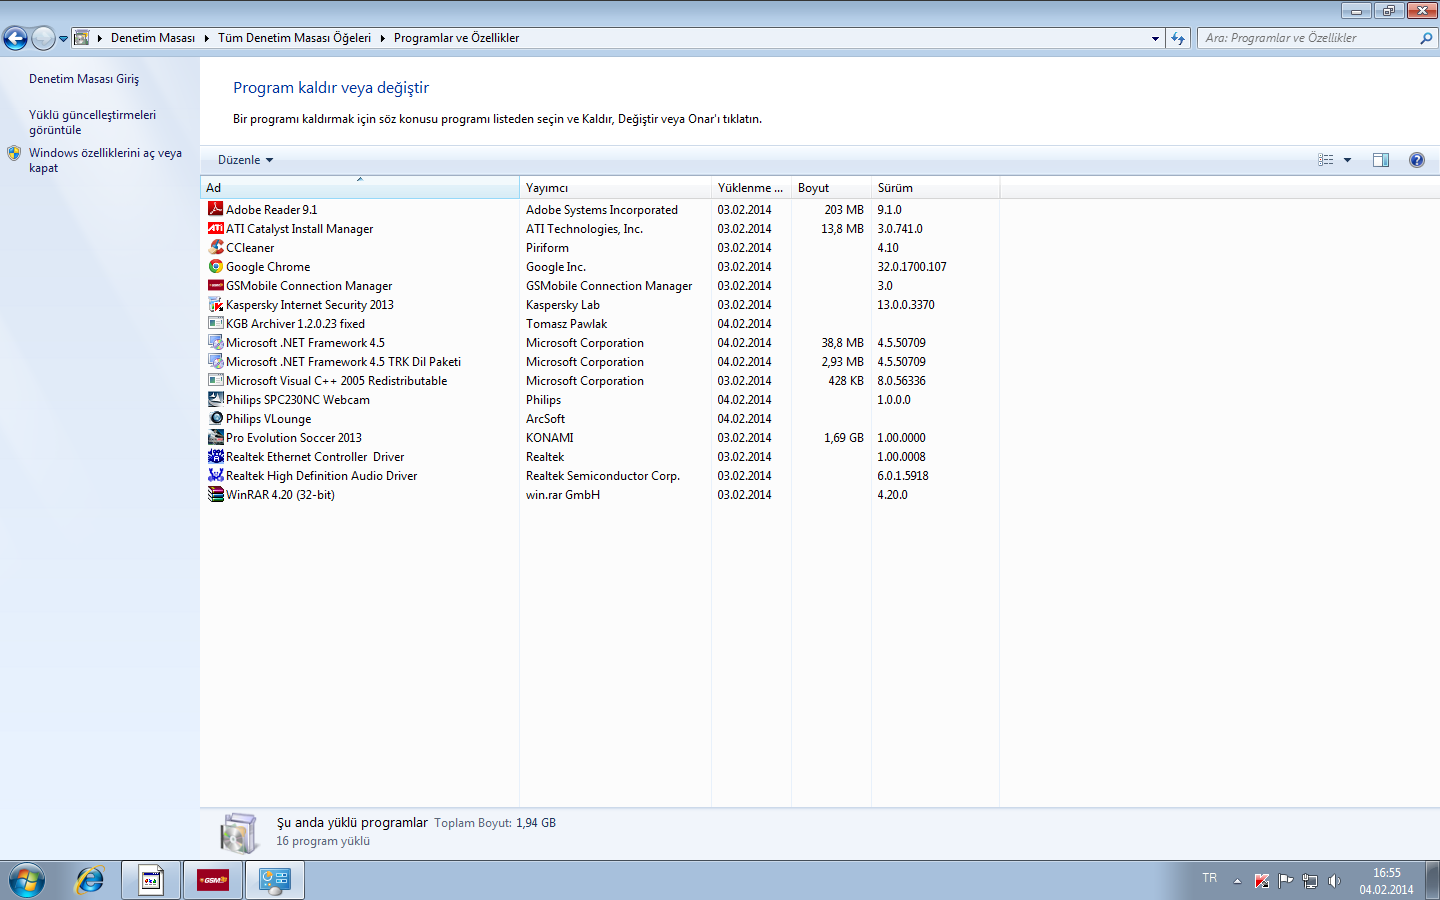Click the Realtek Ethernet Controller Driver icon
The image size is (1440, 900).
tap(215, 456)
